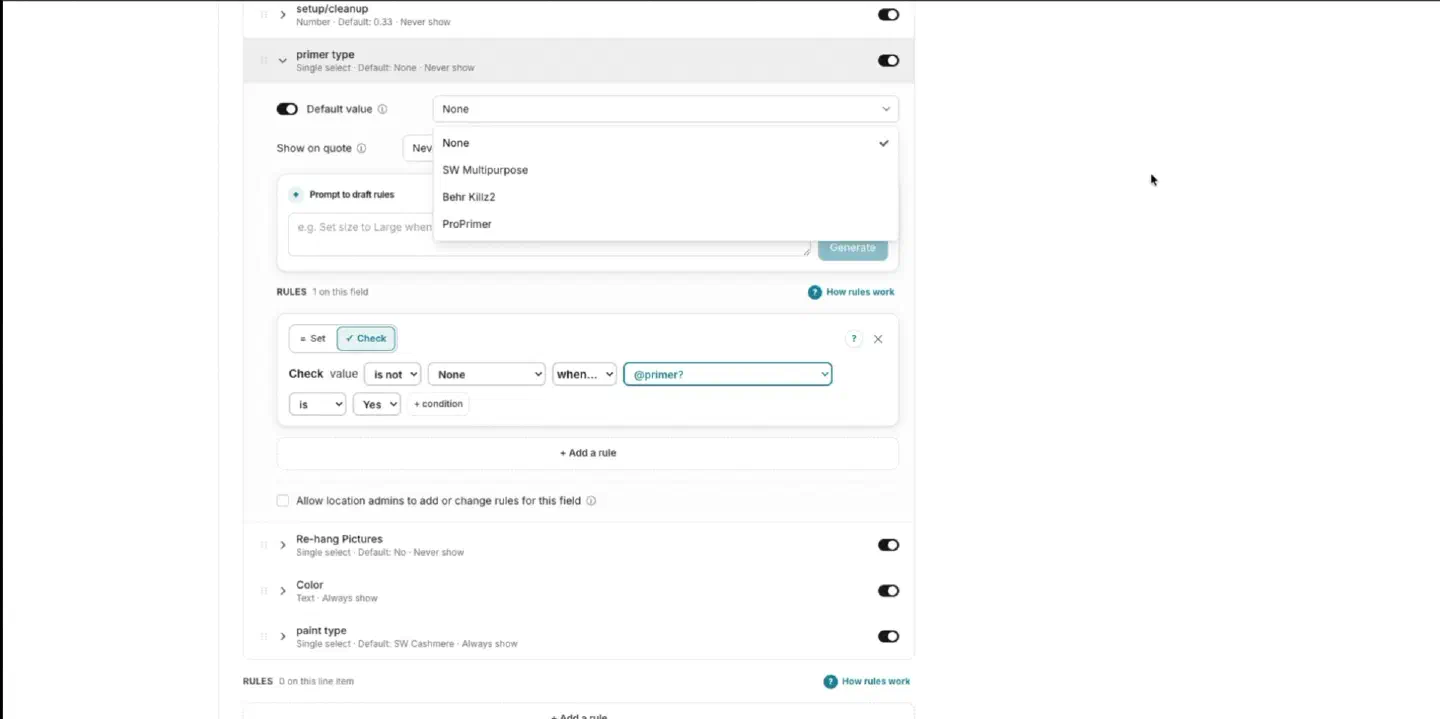
Task: Click the drag handle beside Re-hang Pictures
Action: click(264, 545)
